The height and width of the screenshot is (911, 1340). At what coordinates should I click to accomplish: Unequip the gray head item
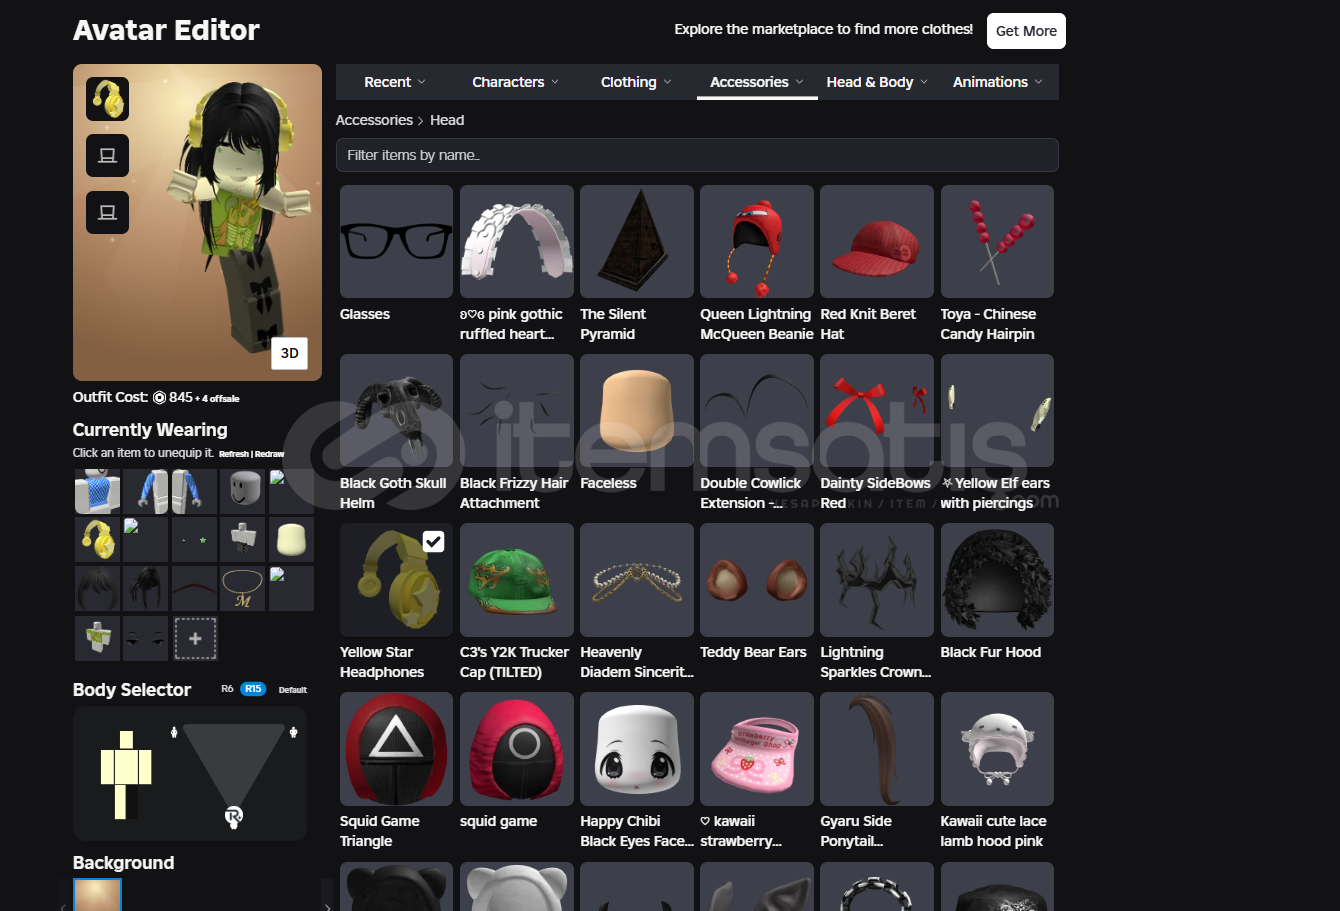243,491
